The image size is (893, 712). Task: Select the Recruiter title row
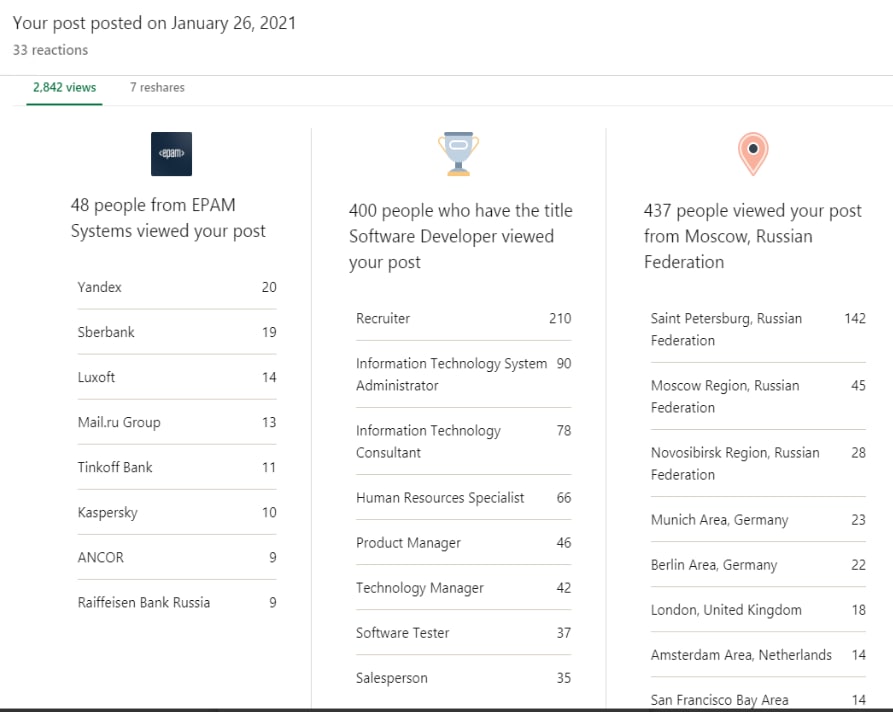[x=464, y=318]
